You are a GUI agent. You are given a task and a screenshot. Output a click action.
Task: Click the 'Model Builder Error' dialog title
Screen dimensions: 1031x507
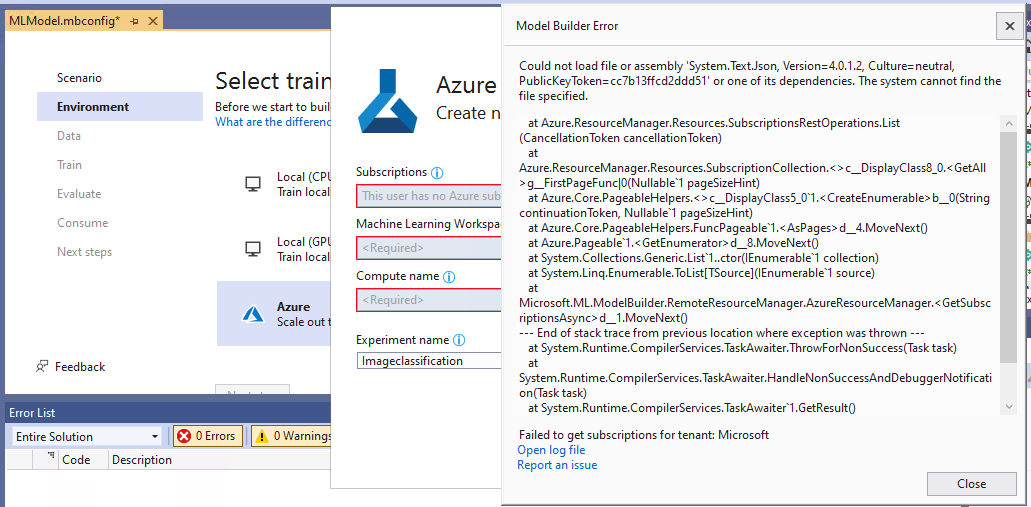click(x=567, y=26)
